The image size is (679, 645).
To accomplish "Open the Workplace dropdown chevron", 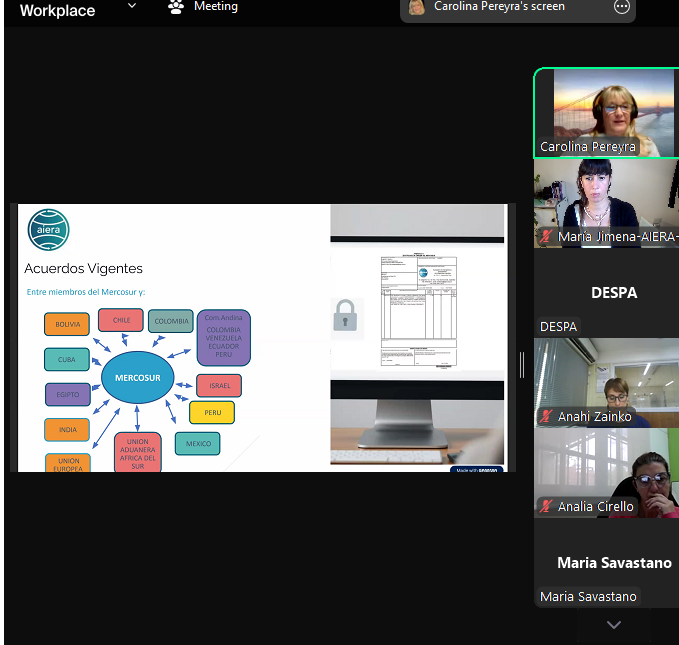I will tap(132, 6).
